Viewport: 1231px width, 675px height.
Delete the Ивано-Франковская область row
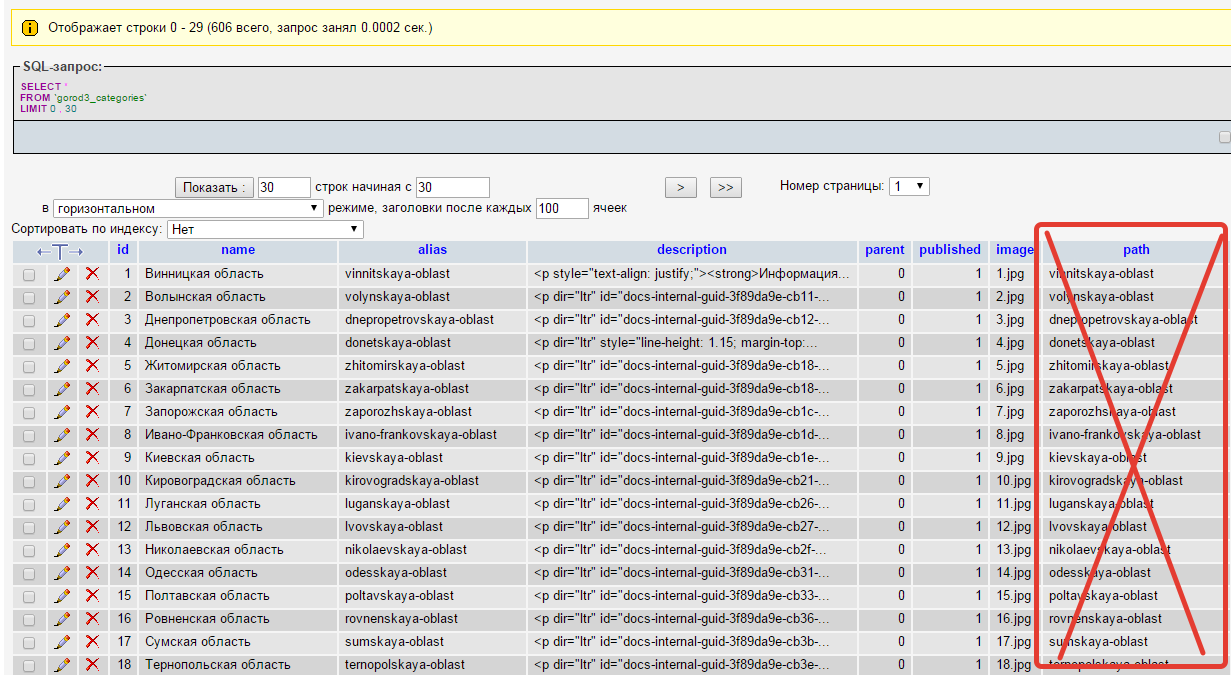pyautogui.click(x=93, y=435)
